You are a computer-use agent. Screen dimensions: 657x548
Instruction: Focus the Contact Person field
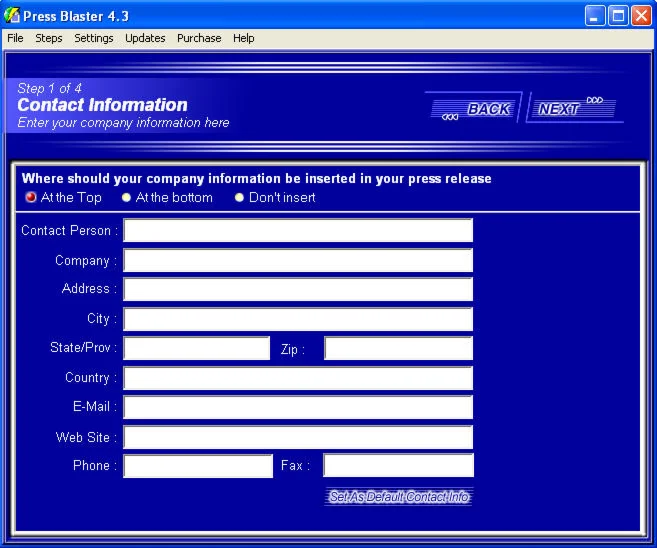[x=298, y=230]
